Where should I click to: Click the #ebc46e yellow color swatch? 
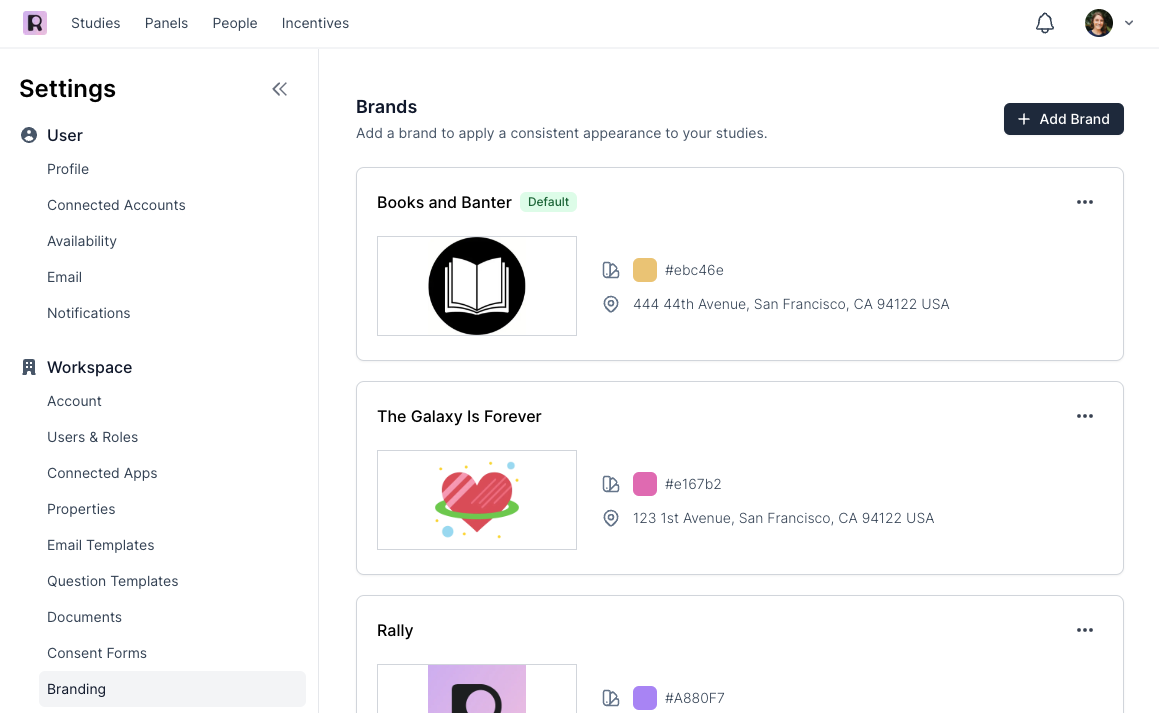[645, 270]
